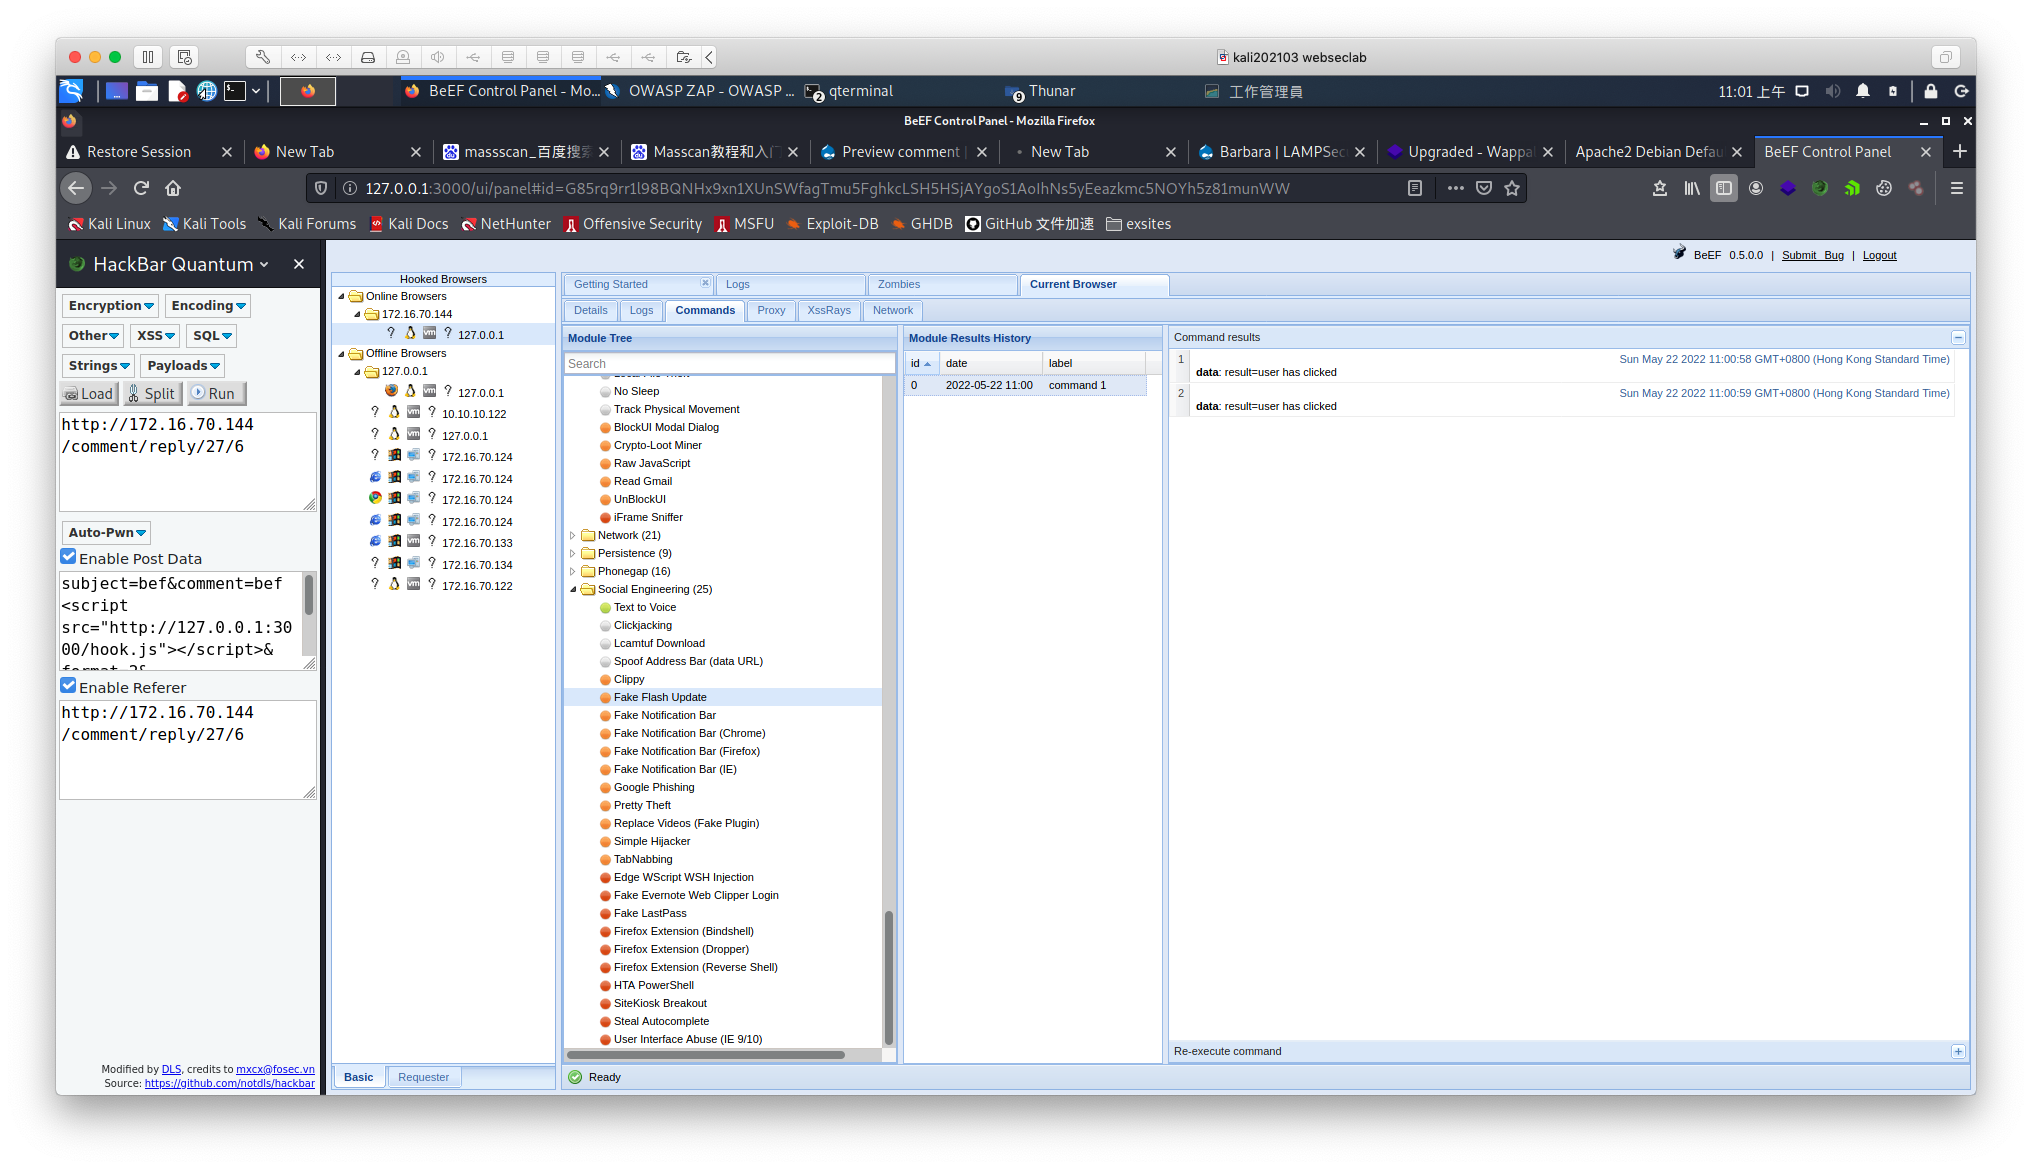Collapse the Command results panel
This screenshot has width=2032, height=1169.
1958,338
